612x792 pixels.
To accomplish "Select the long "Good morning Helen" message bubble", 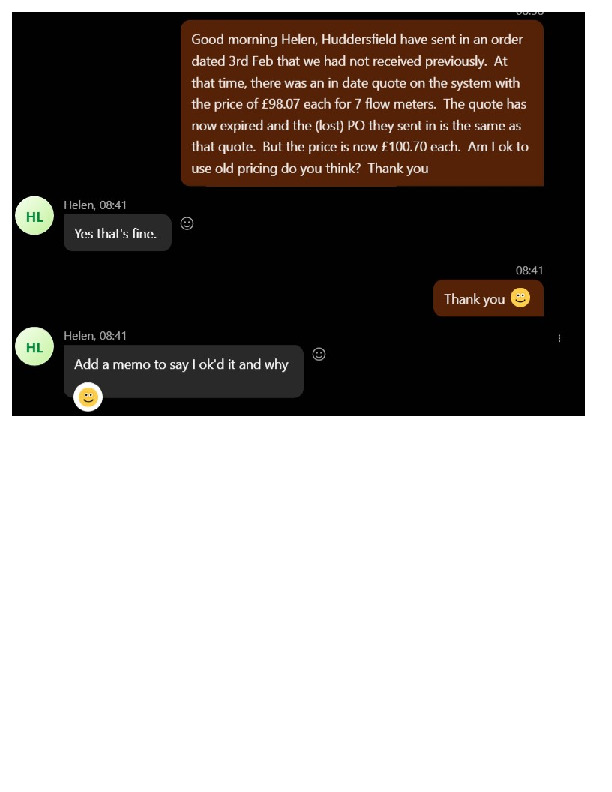I will tap(362, 103).
